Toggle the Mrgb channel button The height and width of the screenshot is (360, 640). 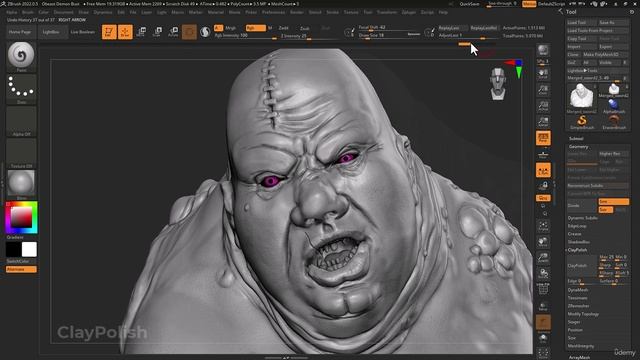click(231, 28)
